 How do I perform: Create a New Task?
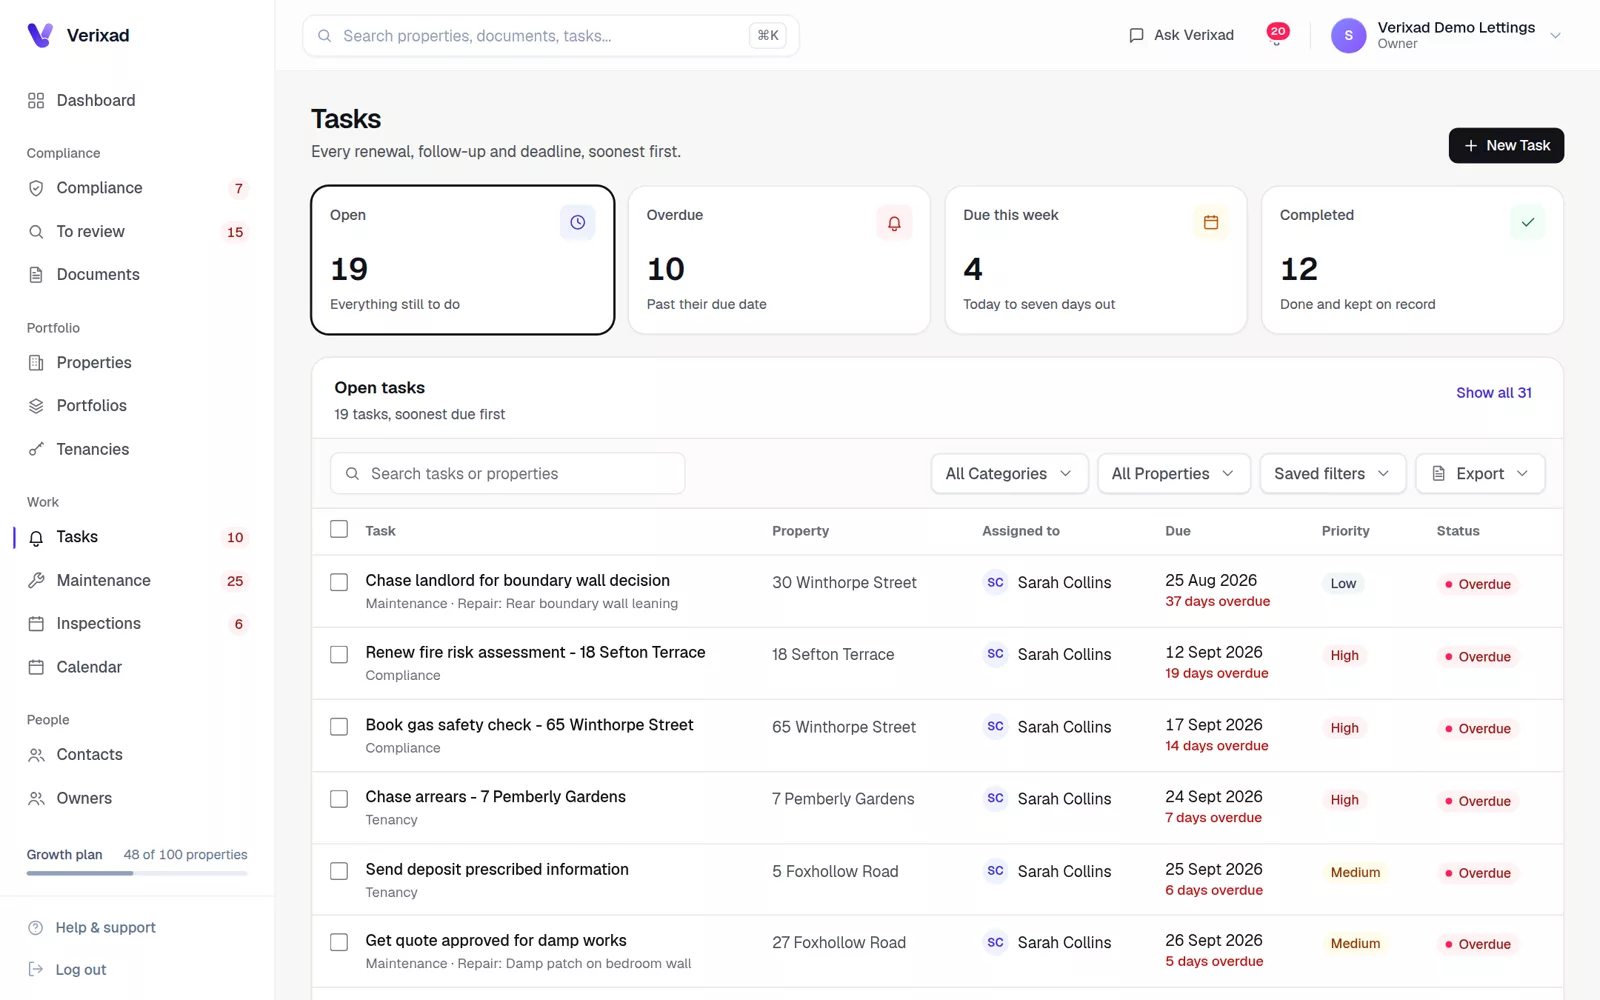pos(1506,145)
